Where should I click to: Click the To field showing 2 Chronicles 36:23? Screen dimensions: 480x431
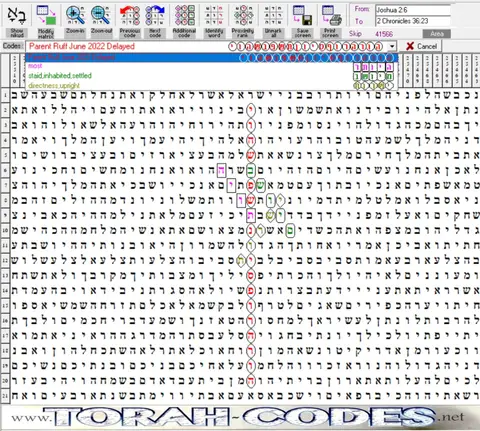point(413,21)
